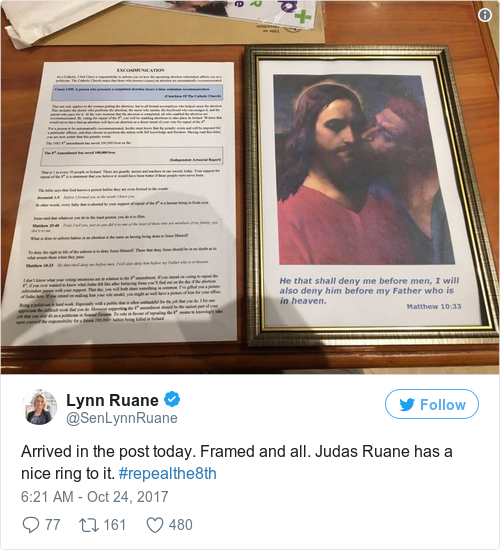Click the info icon on the photo
Screen dimensions: 500x550
[x=485, y=15]
